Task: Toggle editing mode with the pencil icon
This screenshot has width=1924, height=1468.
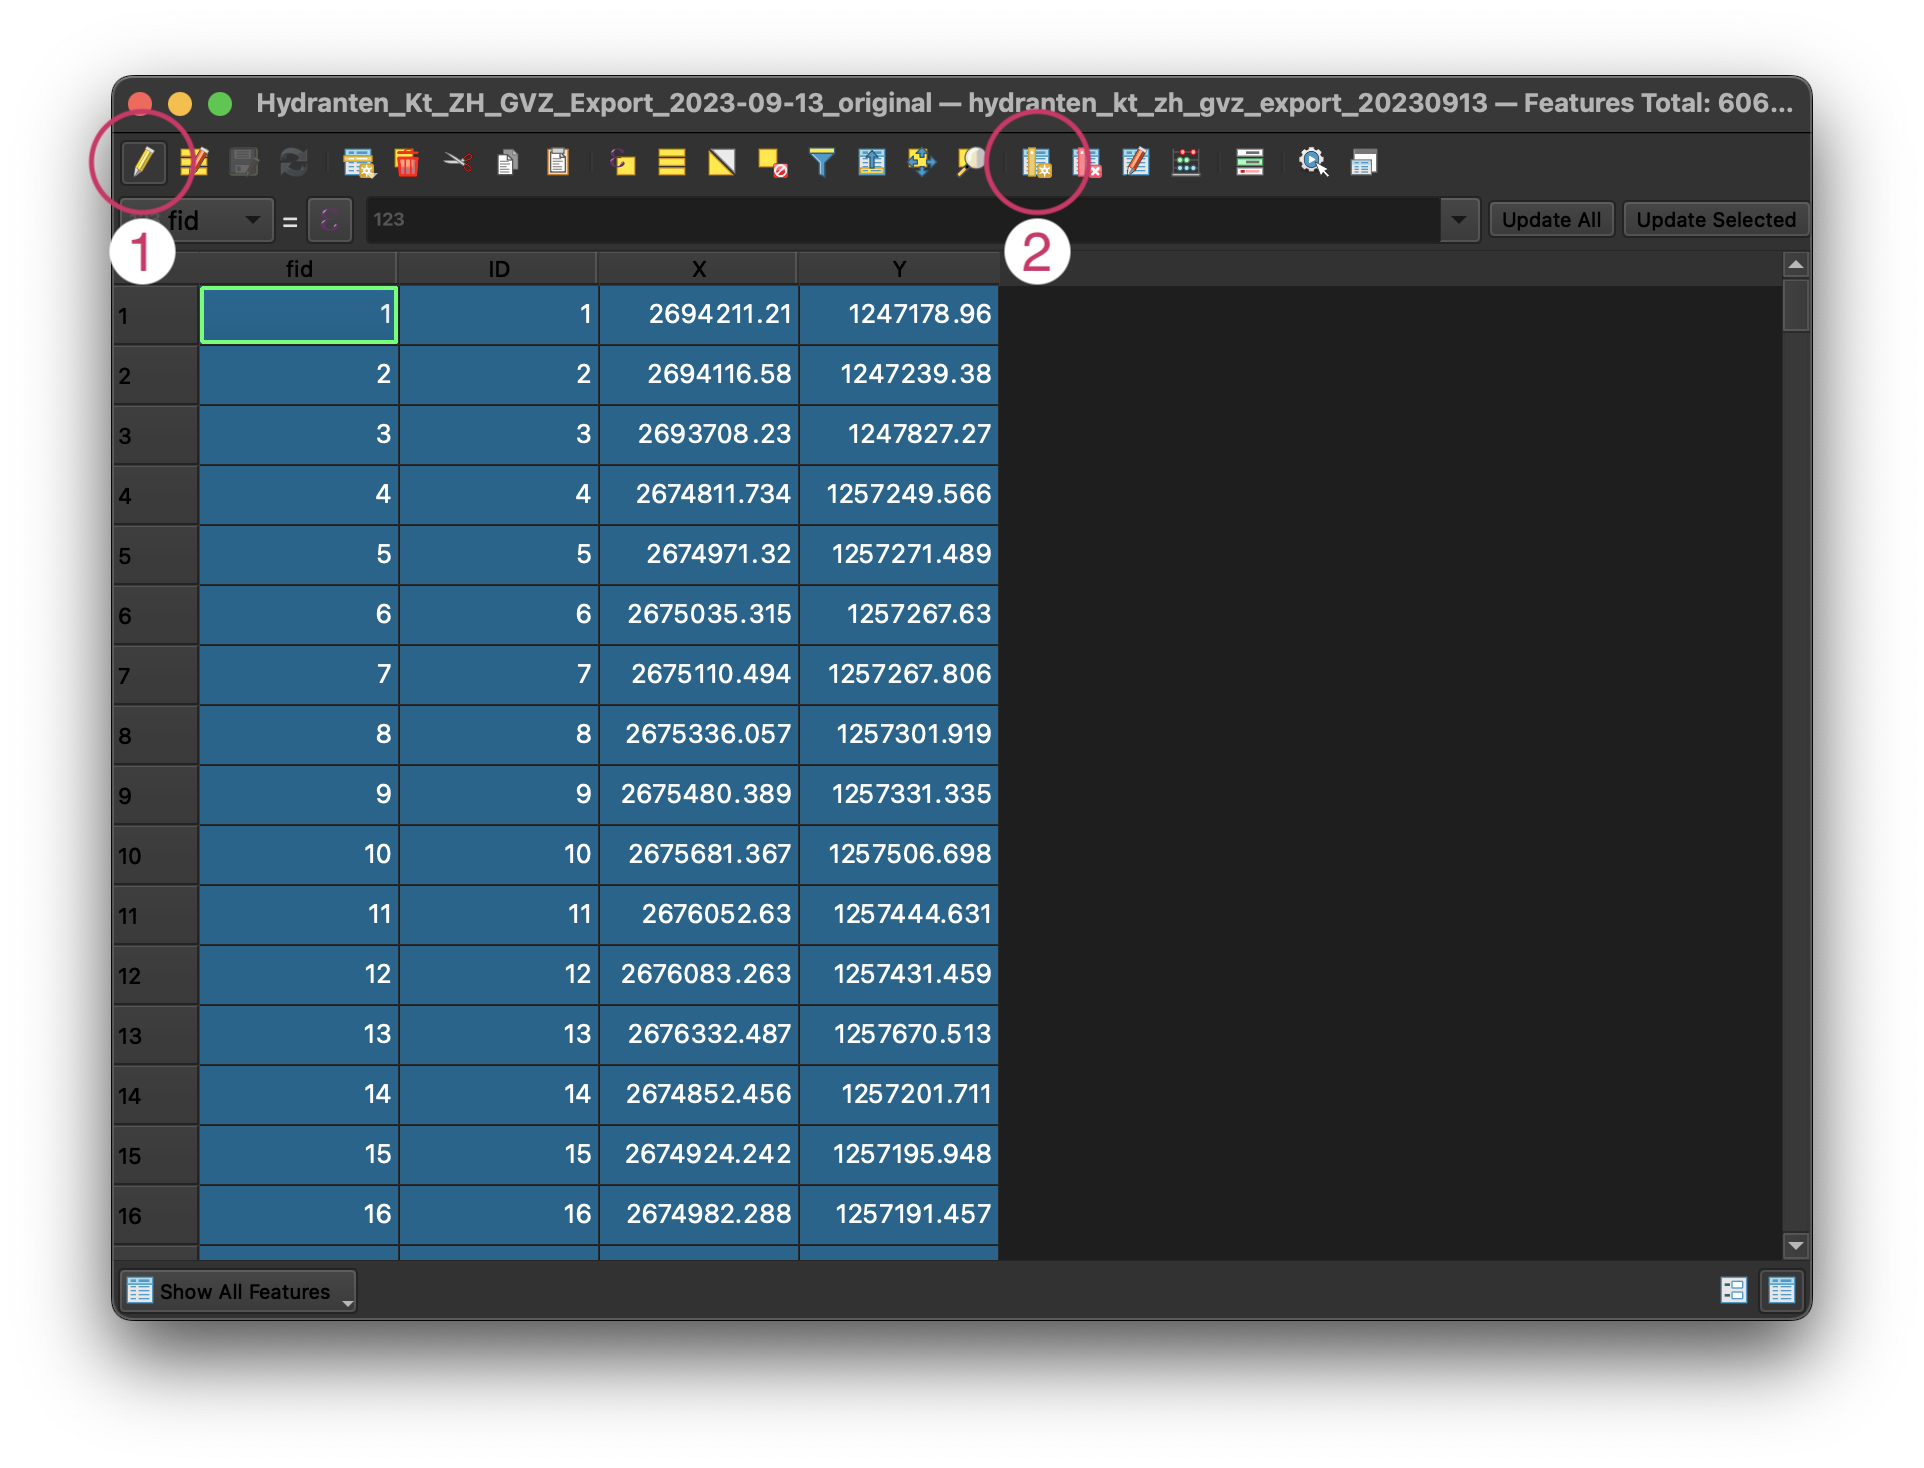Action: tap(143, 162)
